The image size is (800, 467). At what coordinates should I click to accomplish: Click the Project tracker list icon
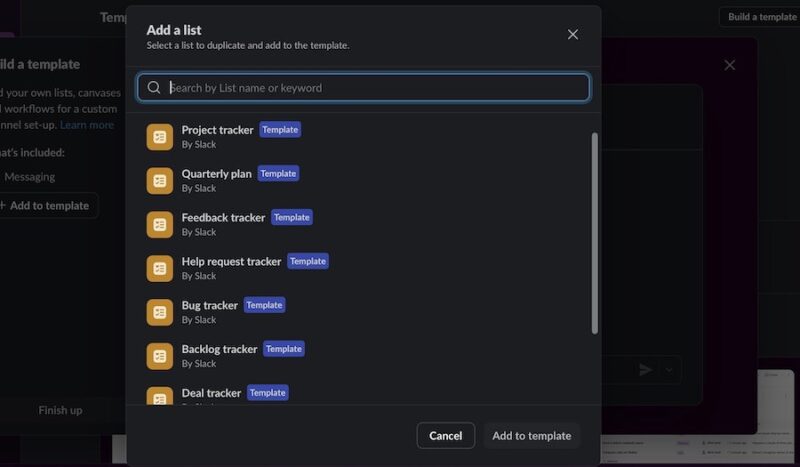(x=160, y=137)
